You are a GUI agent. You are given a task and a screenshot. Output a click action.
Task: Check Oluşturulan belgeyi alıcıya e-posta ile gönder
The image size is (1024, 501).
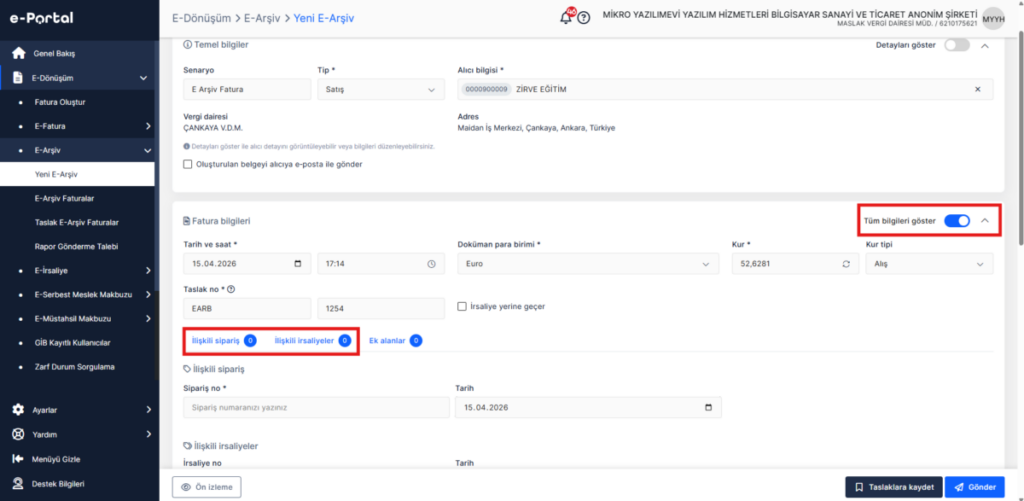tap(188, 165)
